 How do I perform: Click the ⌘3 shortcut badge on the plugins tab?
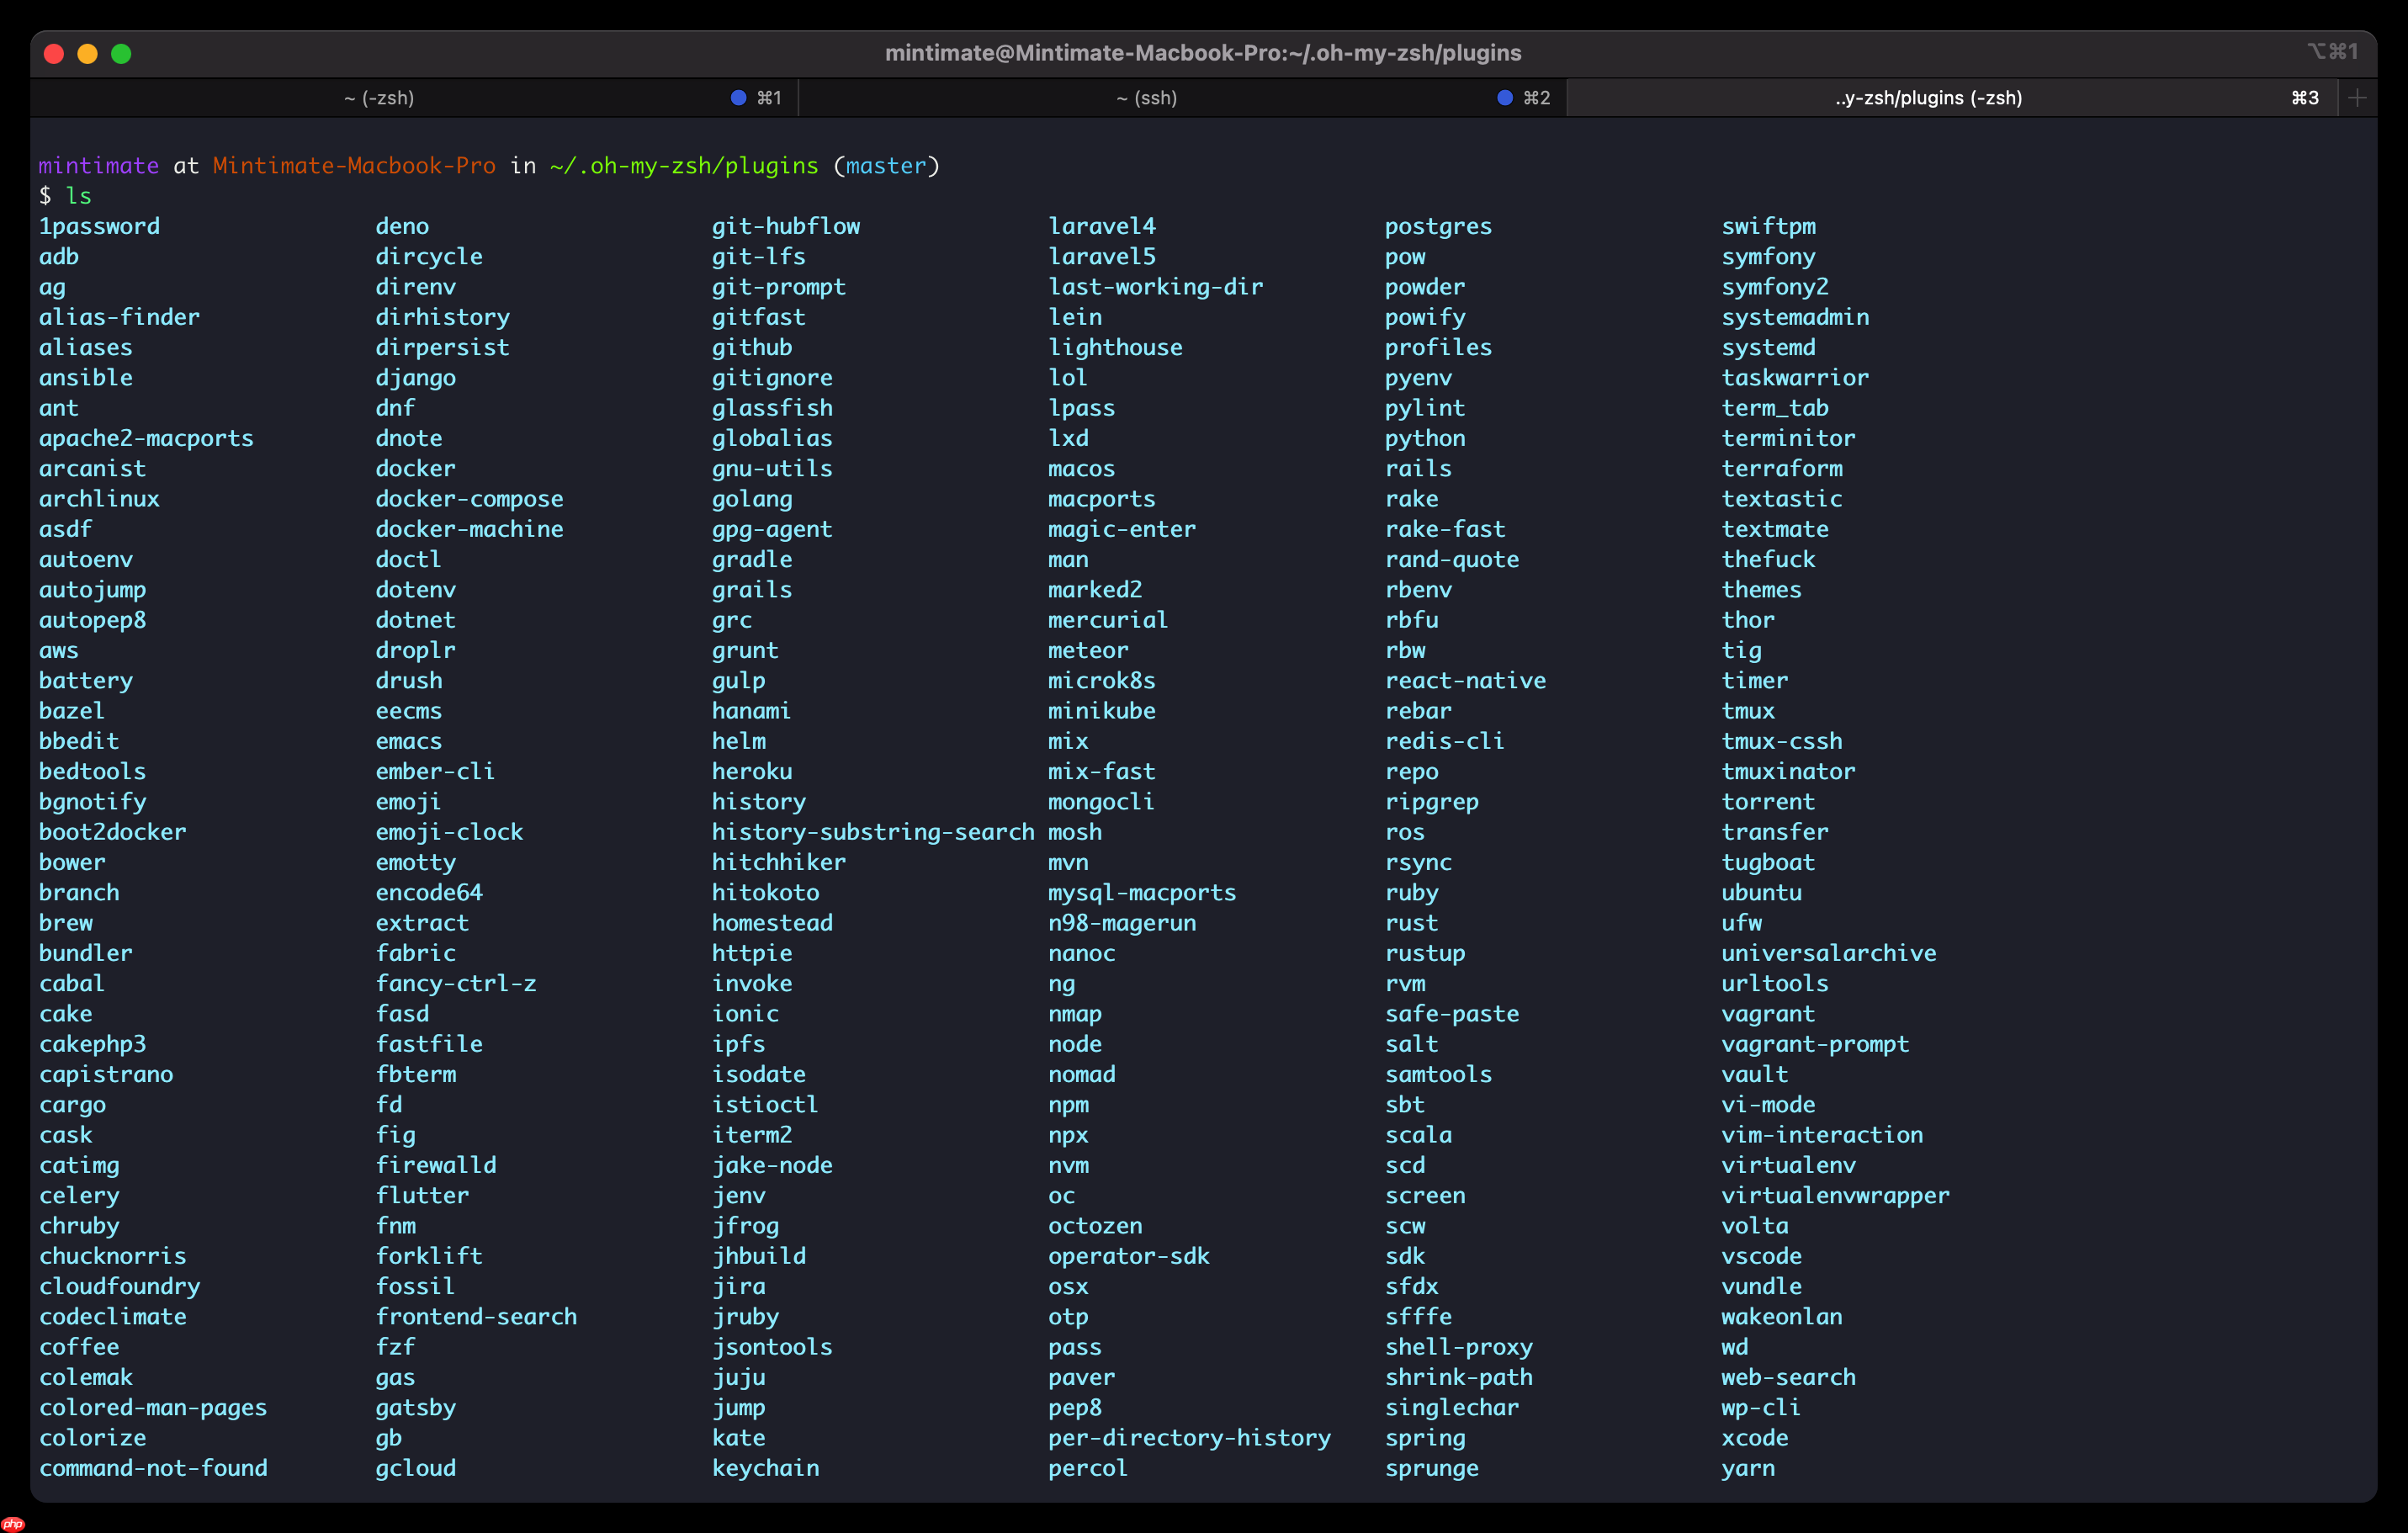tap(2306, 97)
